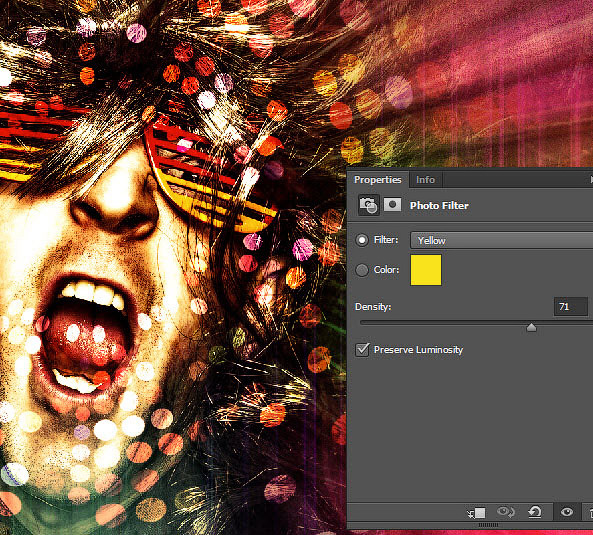Viewport: 593px width, 535px height.
Task: Switch to the Properties tab
Action: [377, 180]
